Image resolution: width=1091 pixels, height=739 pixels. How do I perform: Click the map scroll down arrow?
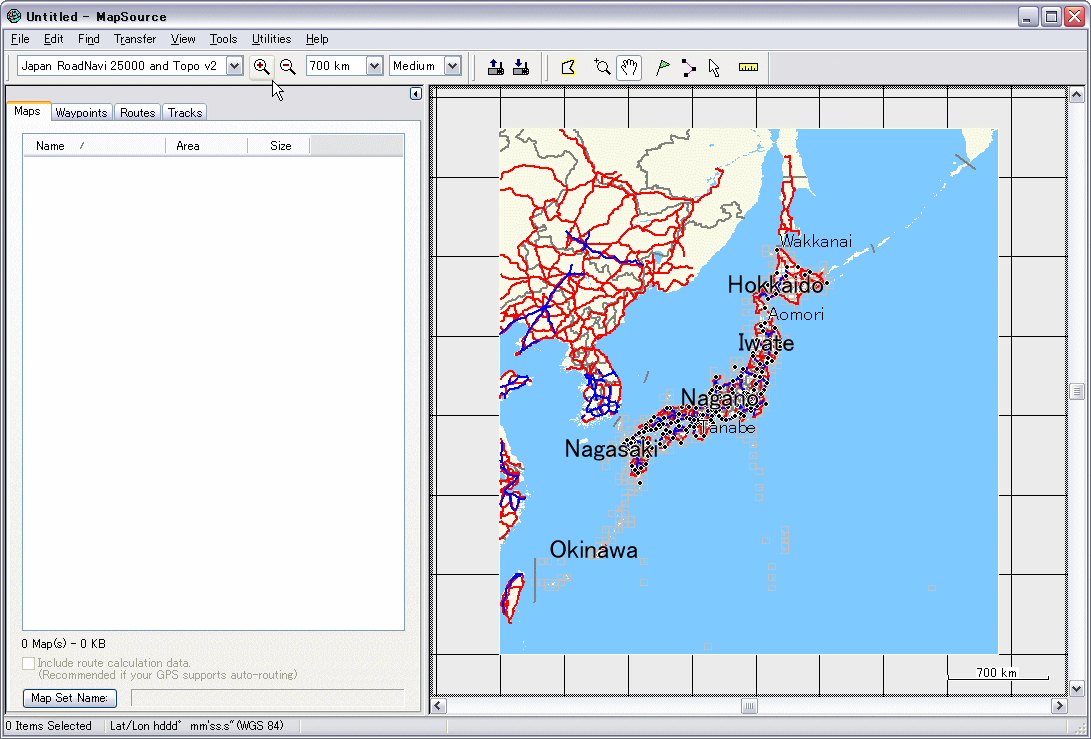pos(1076,688)
